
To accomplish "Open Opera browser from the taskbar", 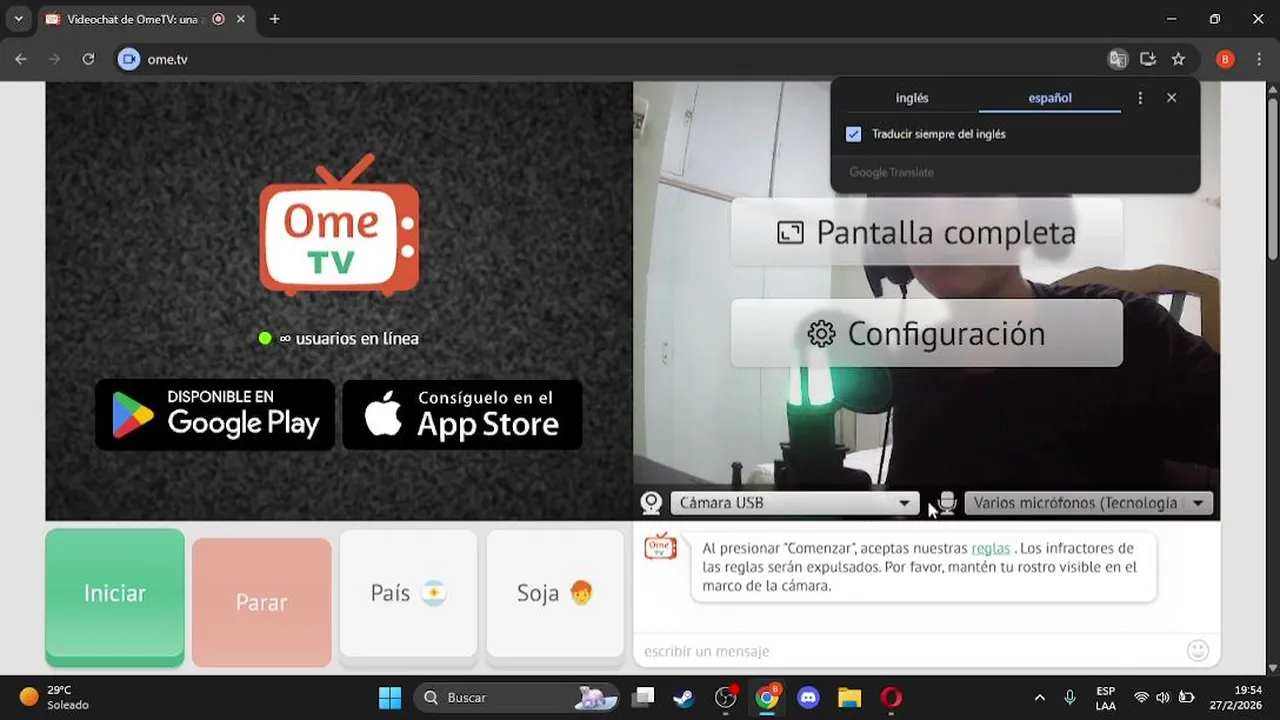I will (891, 697).
